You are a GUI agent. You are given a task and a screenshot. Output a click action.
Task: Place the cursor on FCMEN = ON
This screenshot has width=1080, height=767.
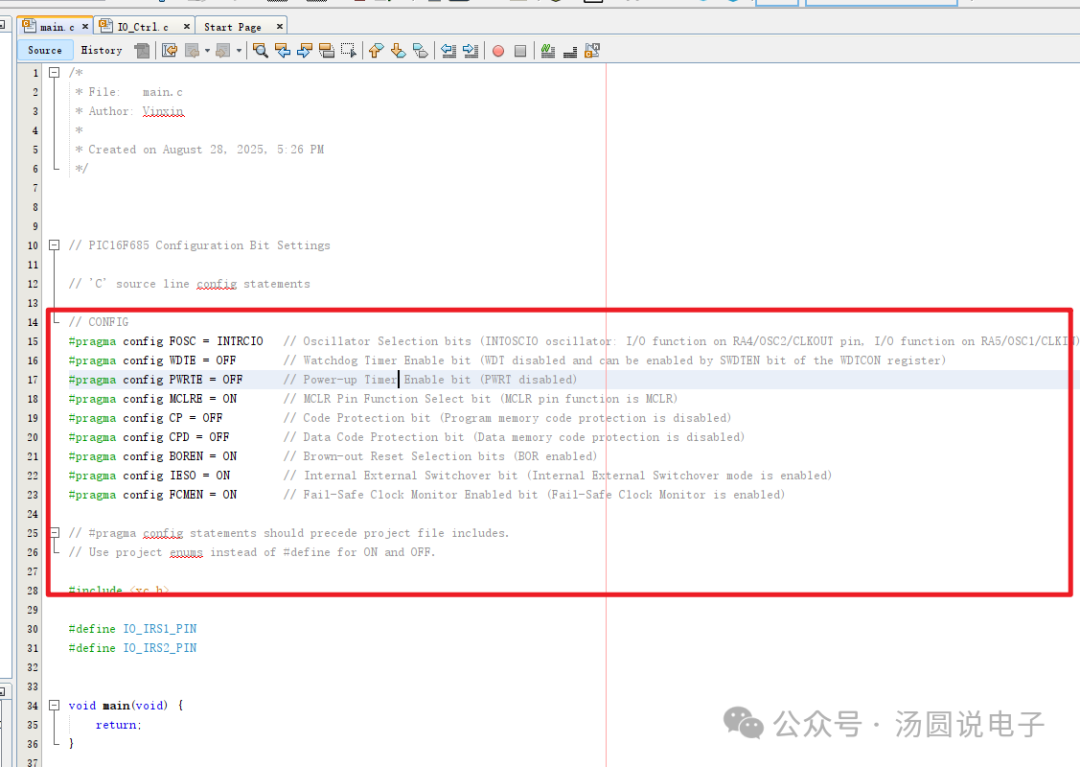pyautogui.click(x=203, y=494)
